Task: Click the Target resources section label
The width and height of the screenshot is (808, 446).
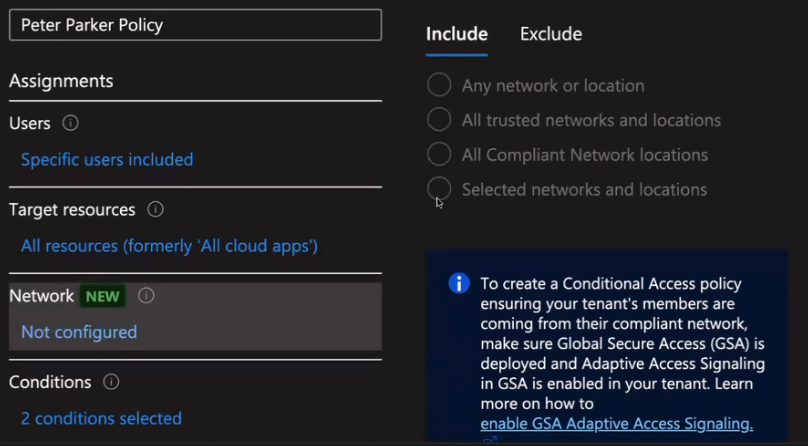Action: point(72,210)
